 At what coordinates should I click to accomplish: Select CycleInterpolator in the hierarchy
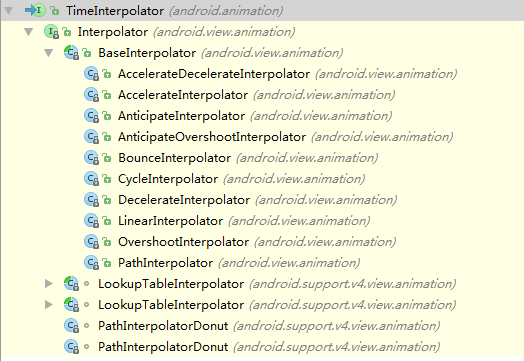click(168, 179)
